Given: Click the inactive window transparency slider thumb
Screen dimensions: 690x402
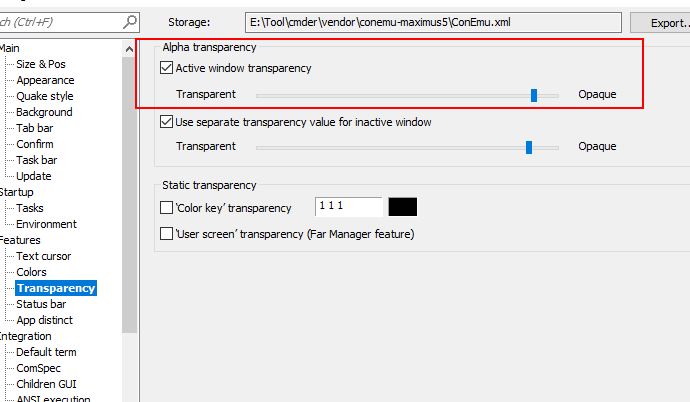Looking at the screenshot, I should [529, 147].
